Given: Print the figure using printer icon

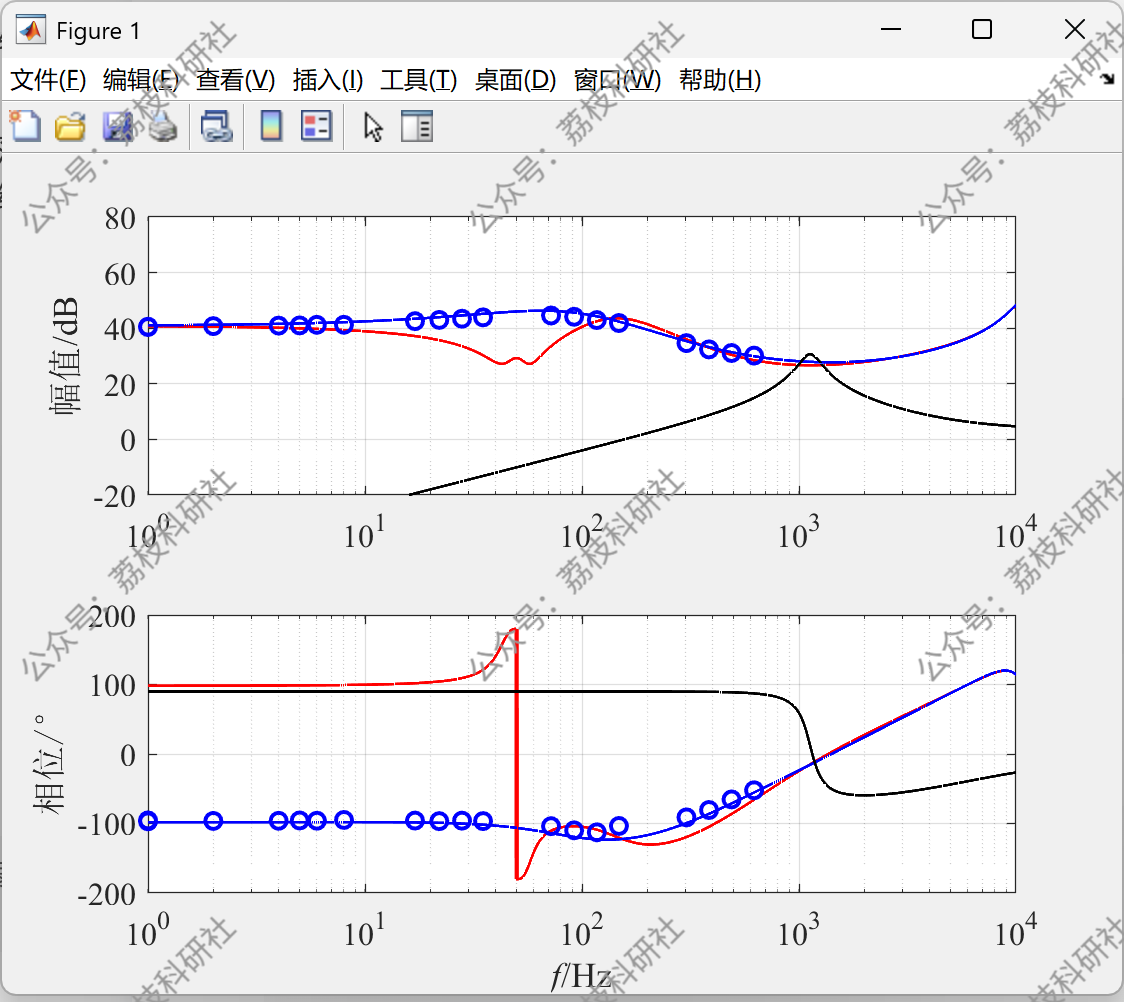Looking at the screenshot, I should coord(163,126).
